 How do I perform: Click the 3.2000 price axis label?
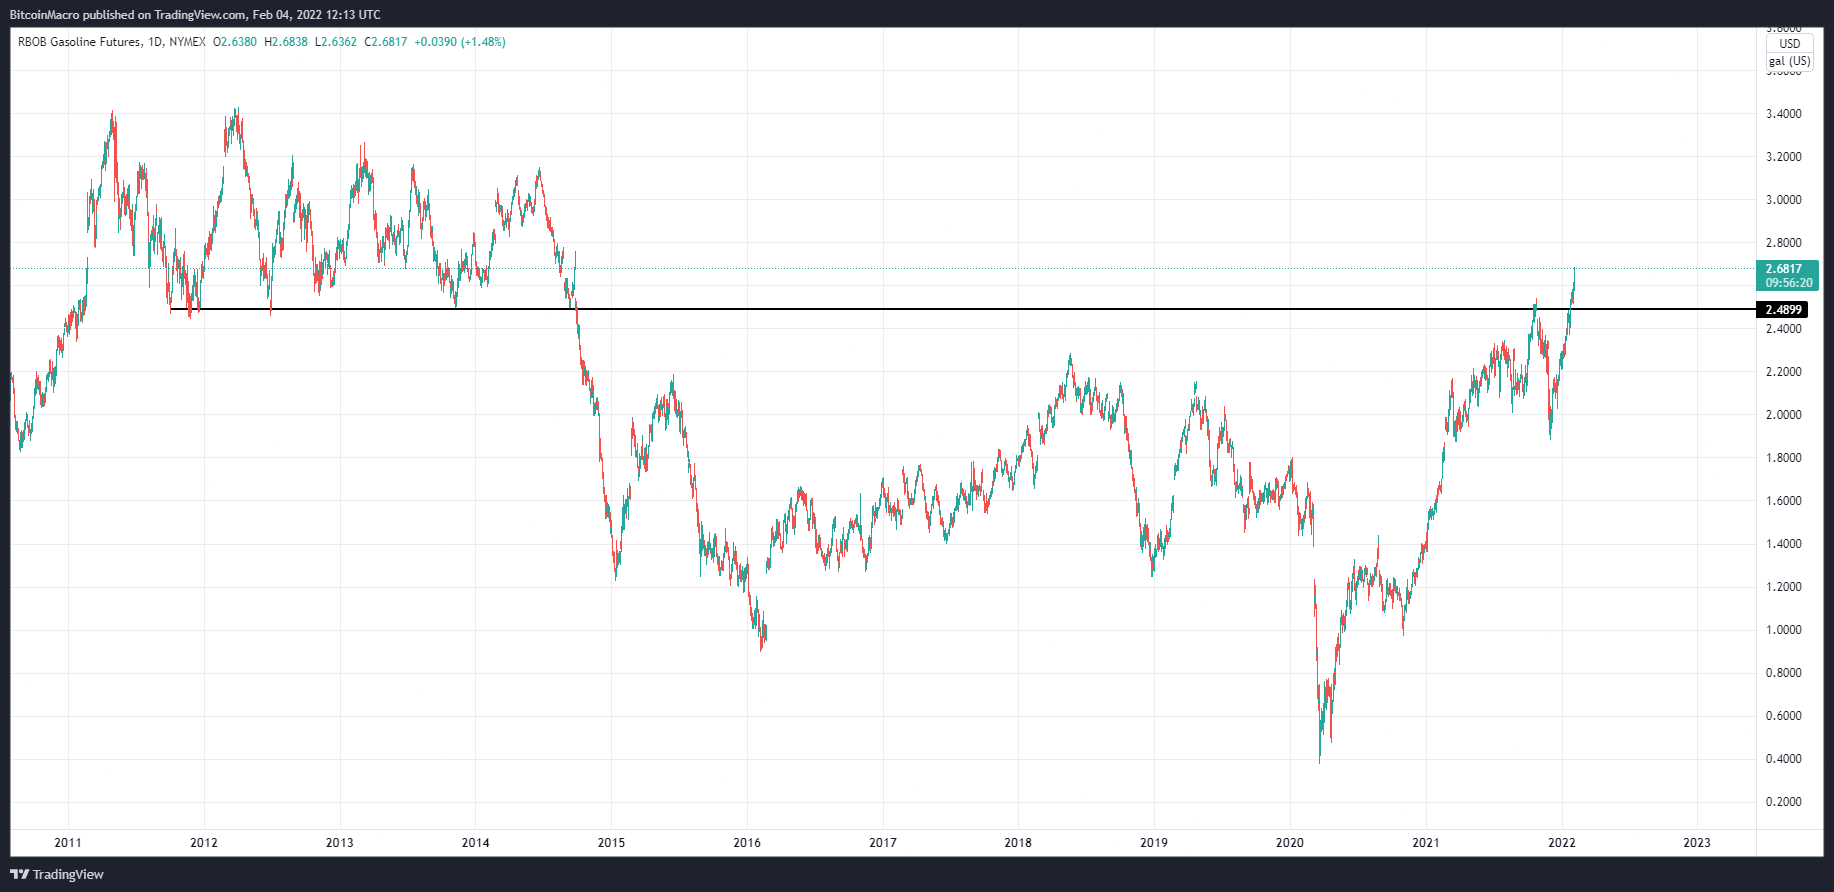[x=1784, y=157]
